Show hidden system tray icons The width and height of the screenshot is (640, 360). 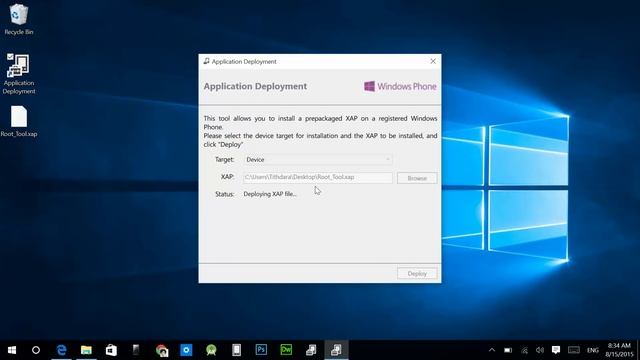[x=492, y=350]
